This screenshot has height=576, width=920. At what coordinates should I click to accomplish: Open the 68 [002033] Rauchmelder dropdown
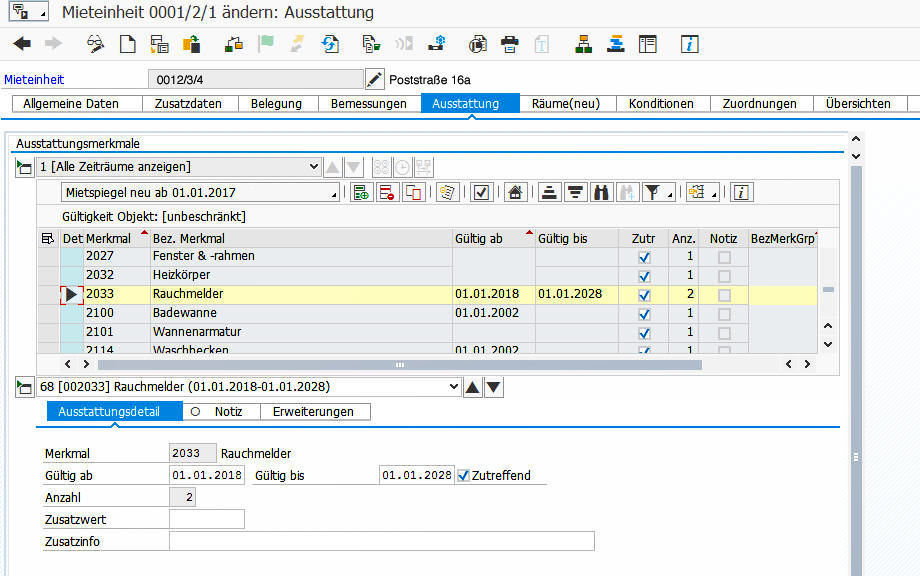pos(454,387)
